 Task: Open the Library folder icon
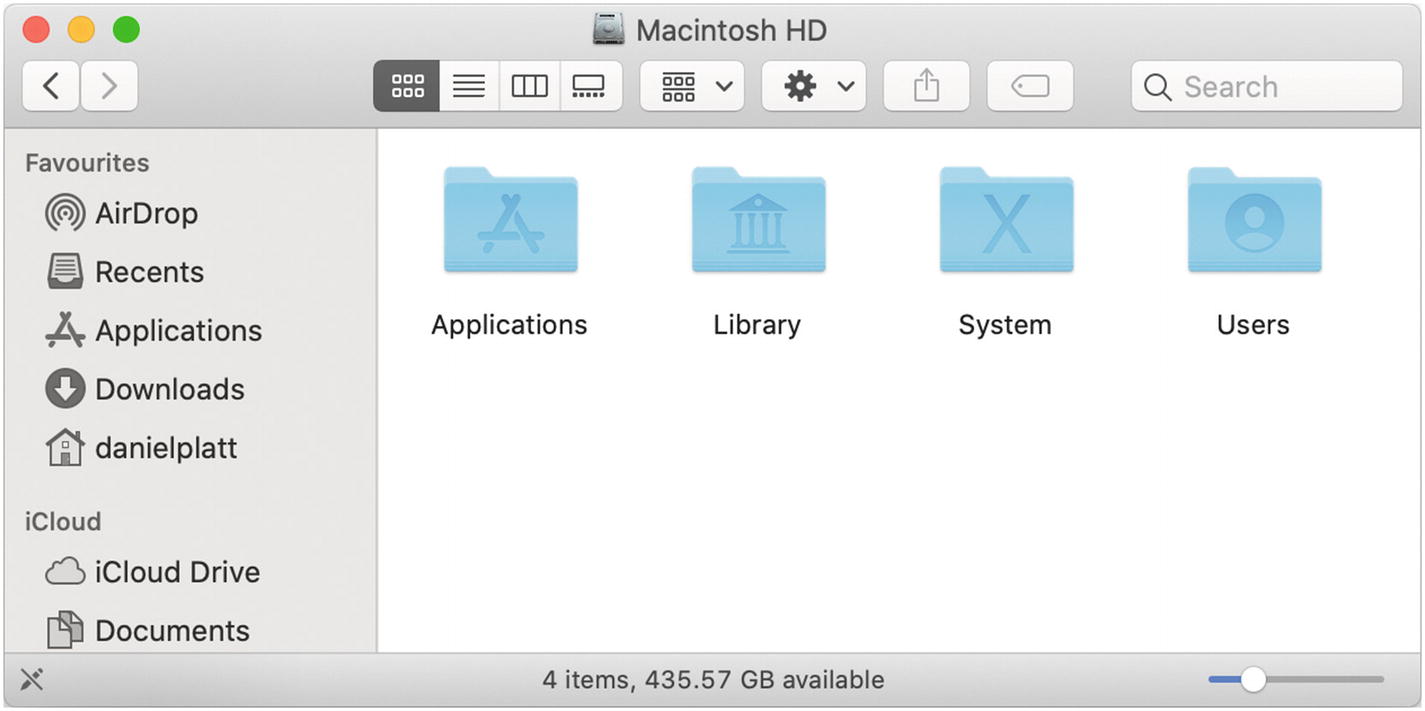pyautogui.click(x=758, y=222)
